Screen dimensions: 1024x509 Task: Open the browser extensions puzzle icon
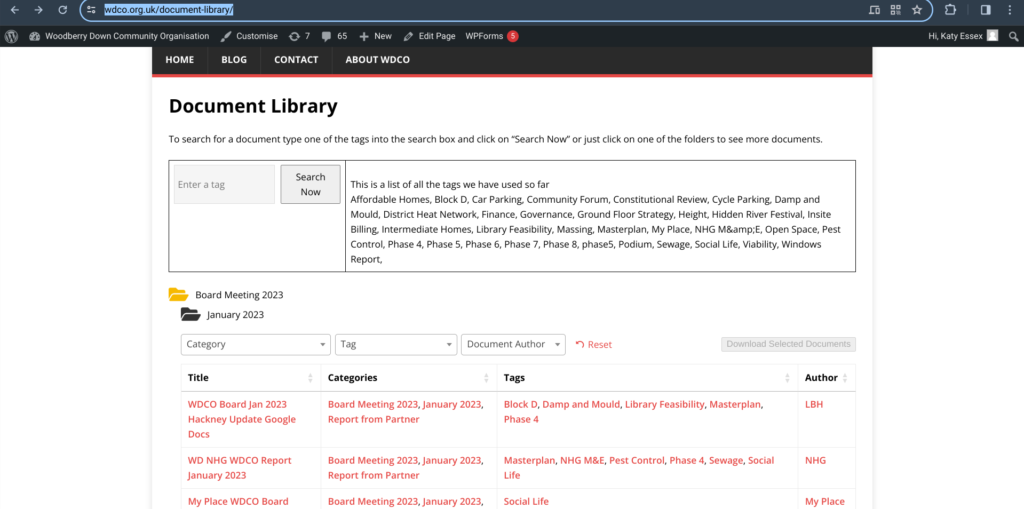pyautogui.click(x=951, y=10)
